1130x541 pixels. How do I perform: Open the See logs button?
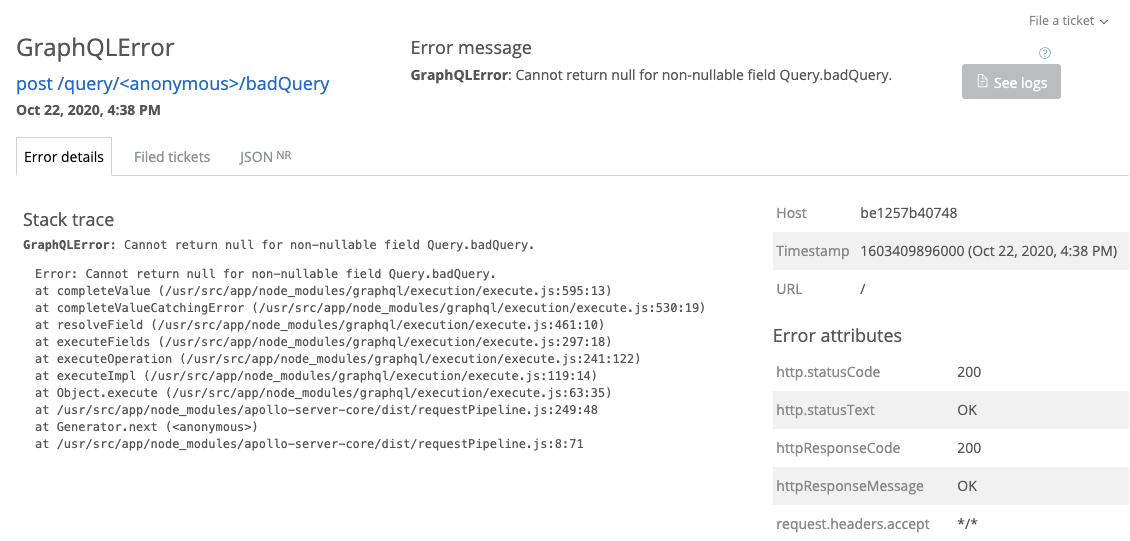(1011, 82)
